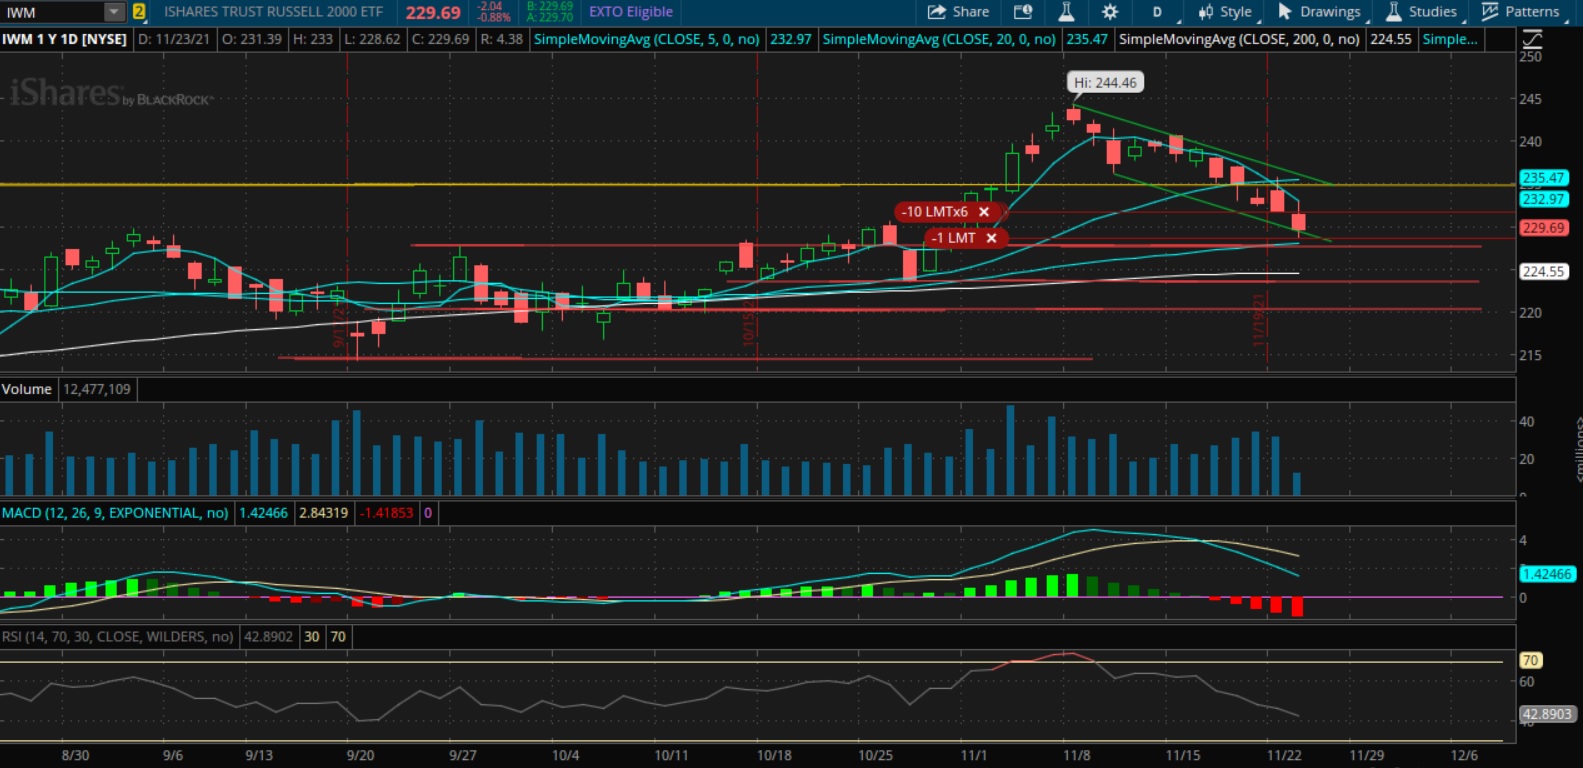The image size is (1583, 768).
Task: Open the Drawings tool menu
Action: pos(1319,12)
